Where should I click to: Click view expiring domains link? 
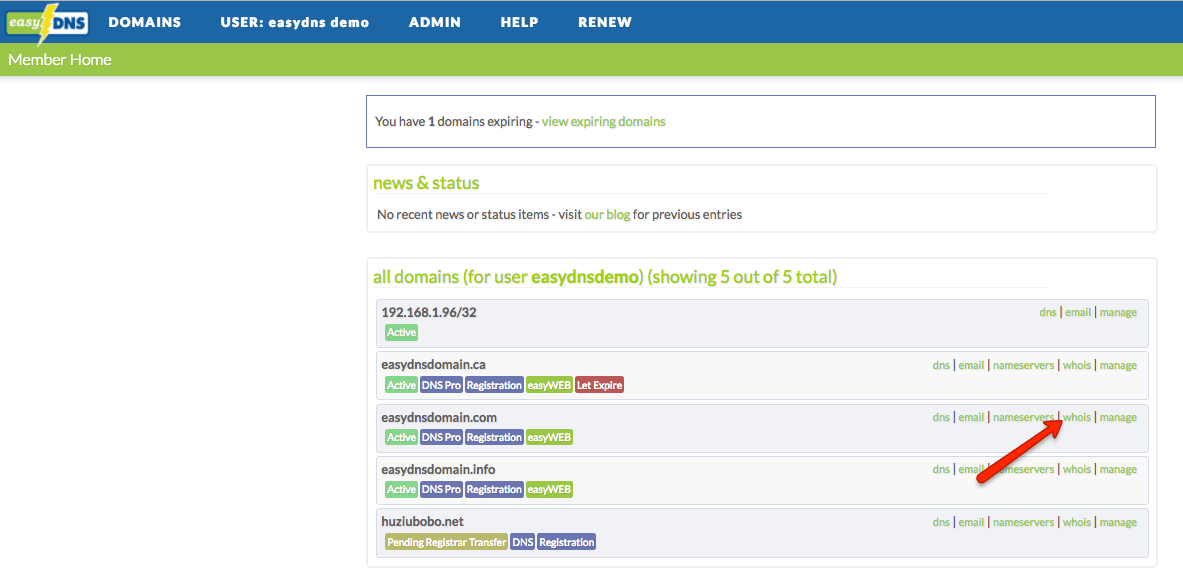pyautogui.click(x=603, y=120)
